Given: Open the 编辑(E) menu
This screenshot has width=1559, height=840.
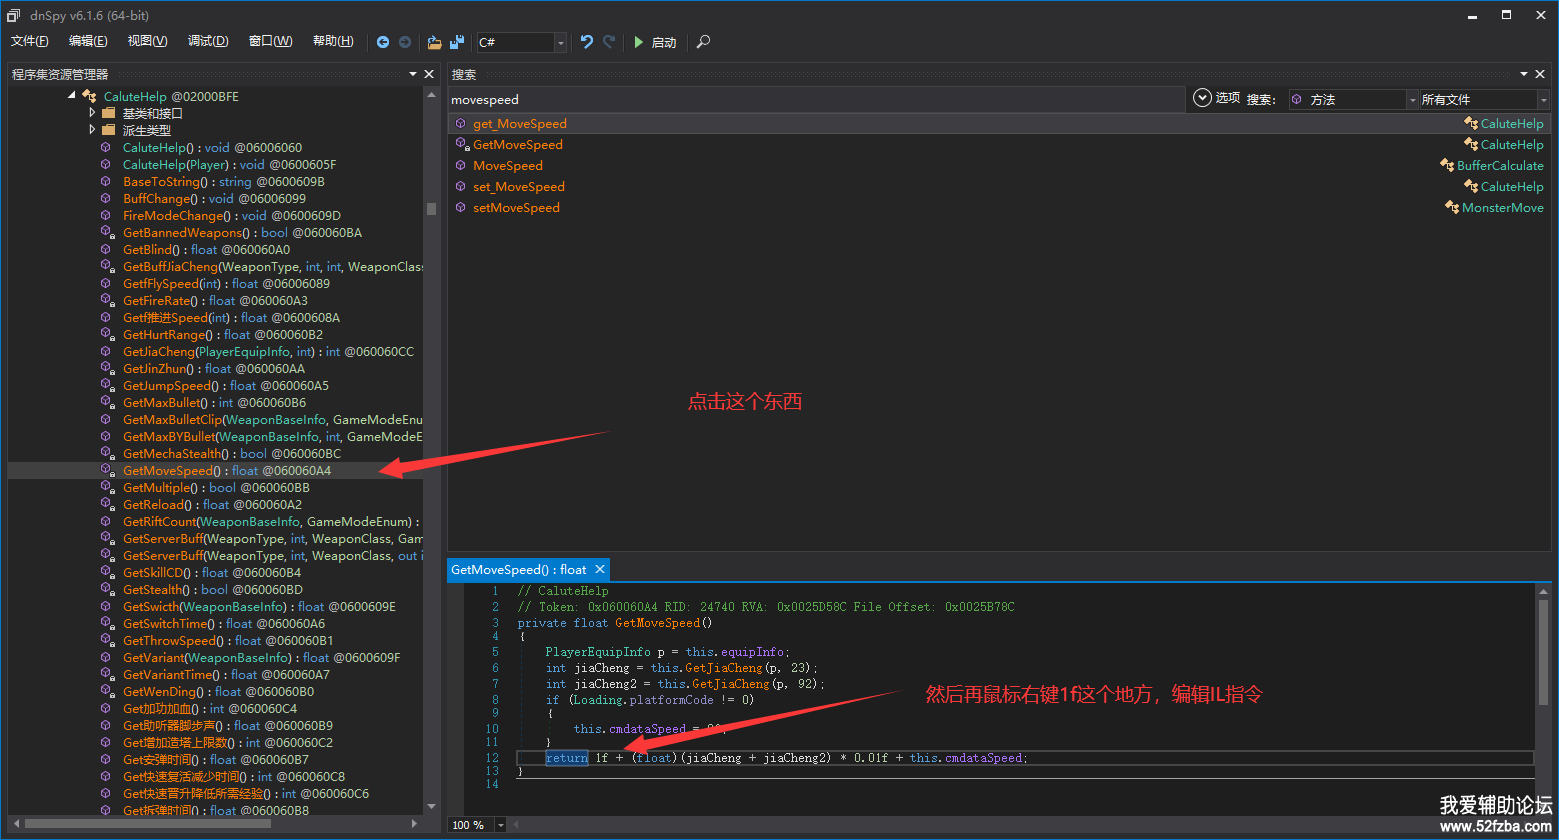Looking at the screenshot, I should click(88, 41).
